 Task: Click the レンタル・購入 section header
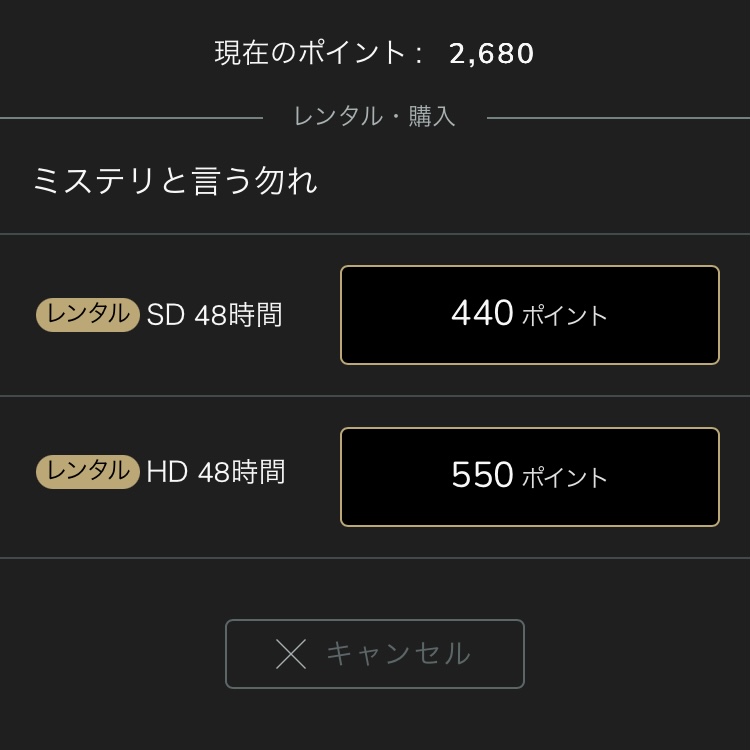point(375,116)
